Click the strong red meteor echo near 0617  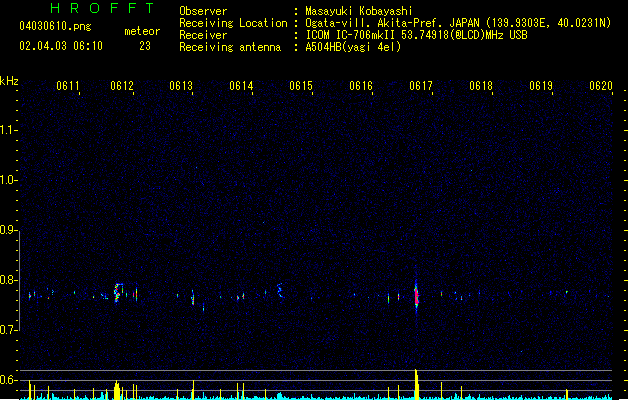coord(416,296)
